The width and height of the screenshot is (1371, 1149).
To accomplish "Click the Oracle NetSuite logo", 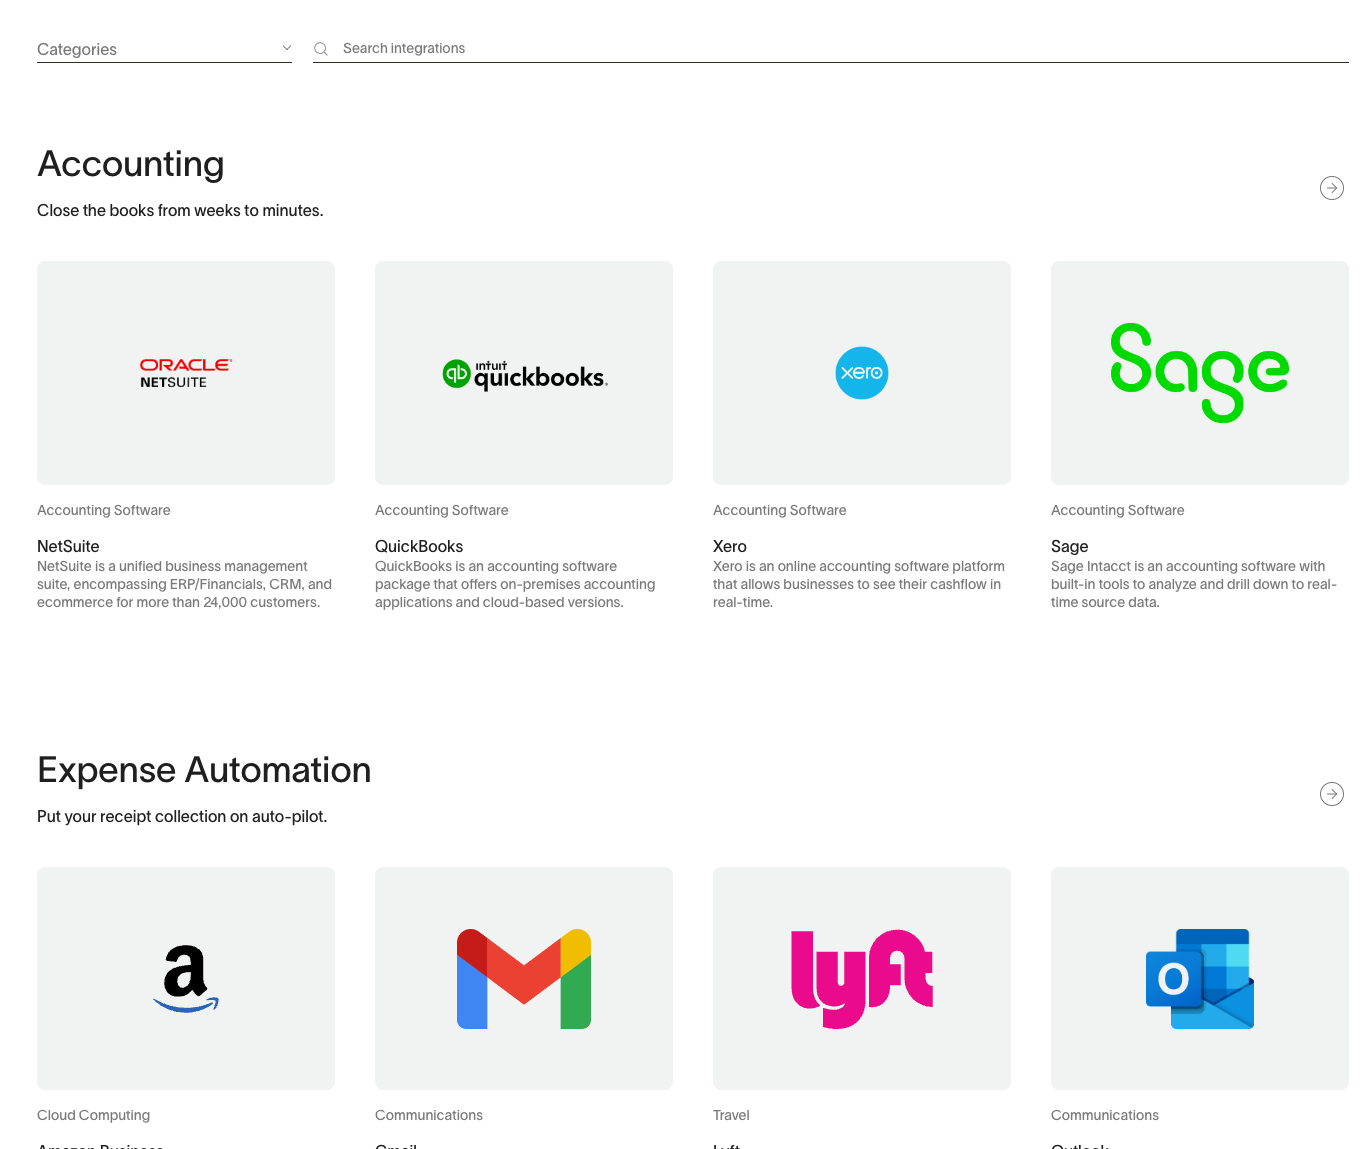I will pos(185,372).
